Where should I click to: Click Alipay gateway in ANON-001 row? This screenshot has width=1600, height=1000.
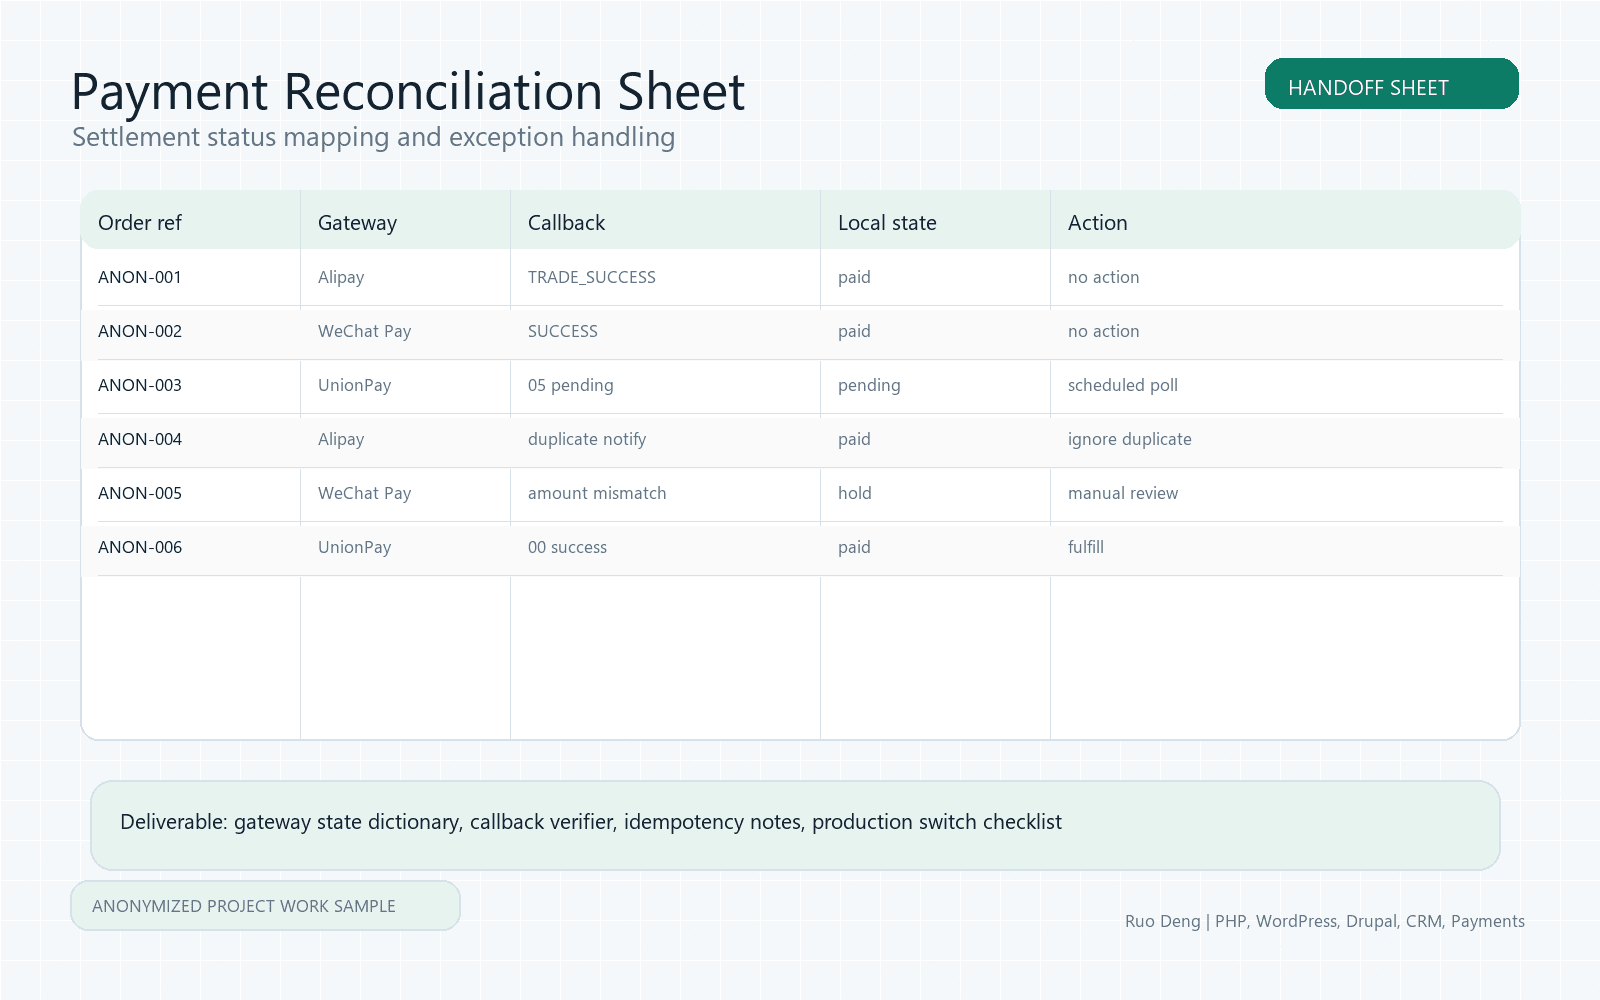click(341, 278)
